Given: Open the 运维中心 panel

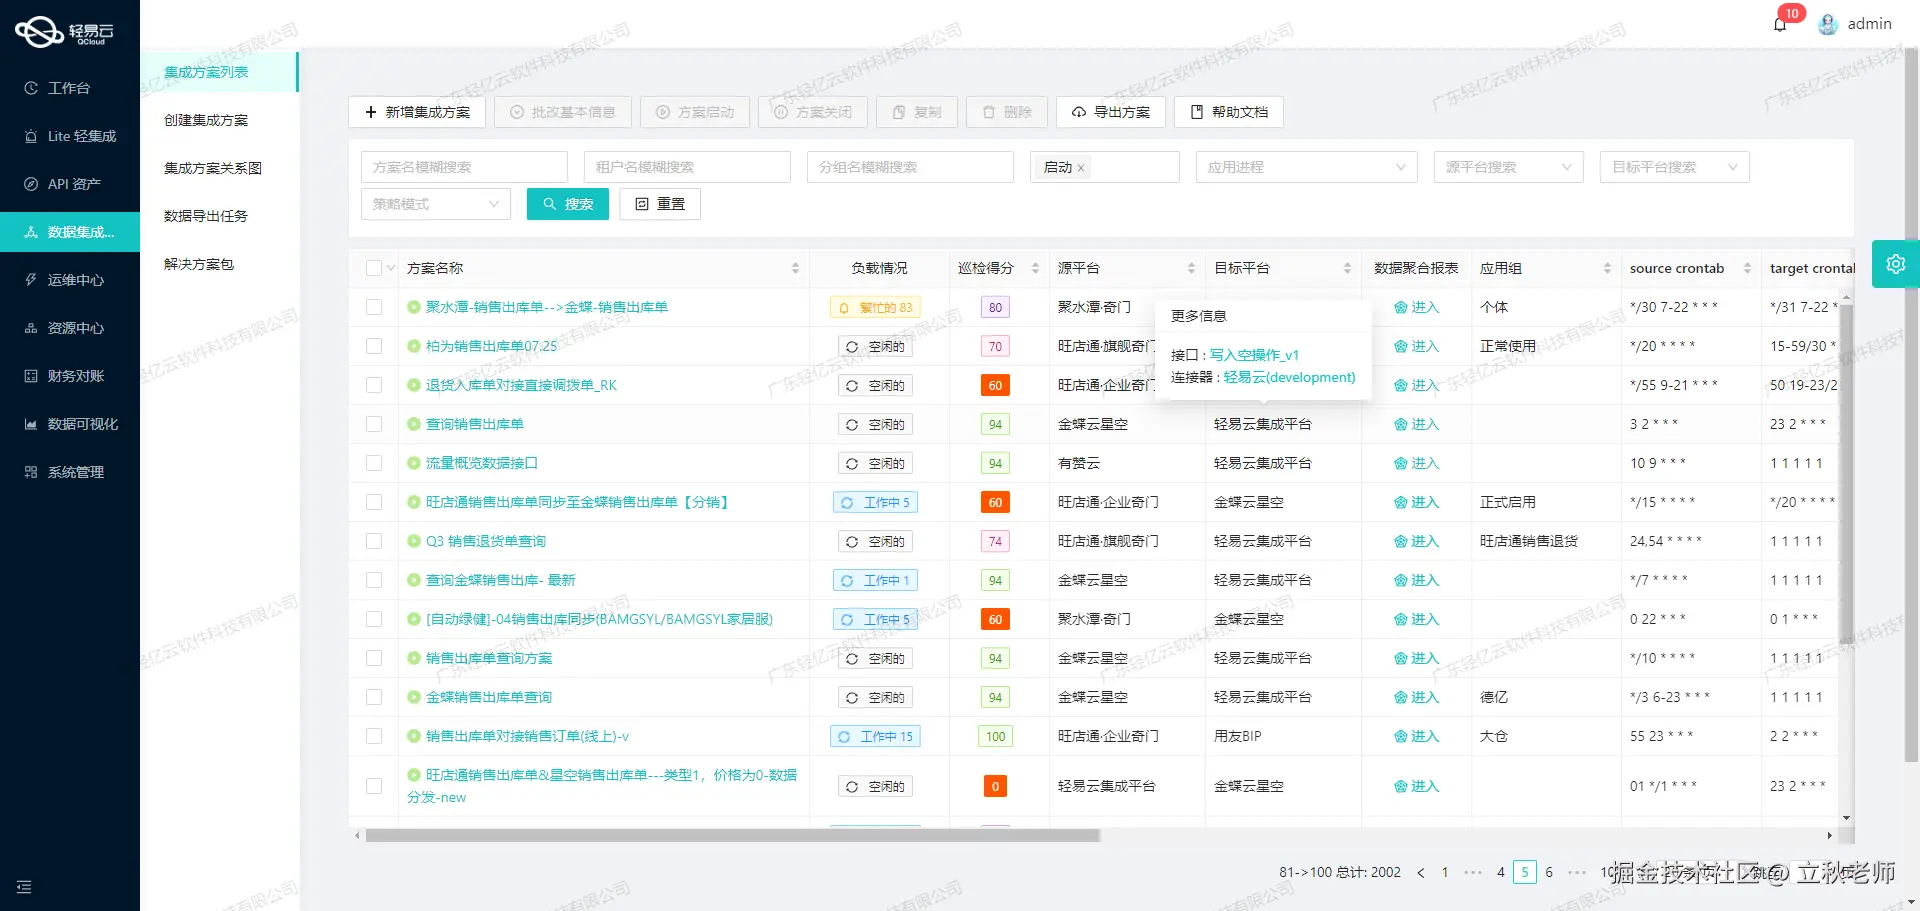Looking at the screenshot, I should click(70, 280).
